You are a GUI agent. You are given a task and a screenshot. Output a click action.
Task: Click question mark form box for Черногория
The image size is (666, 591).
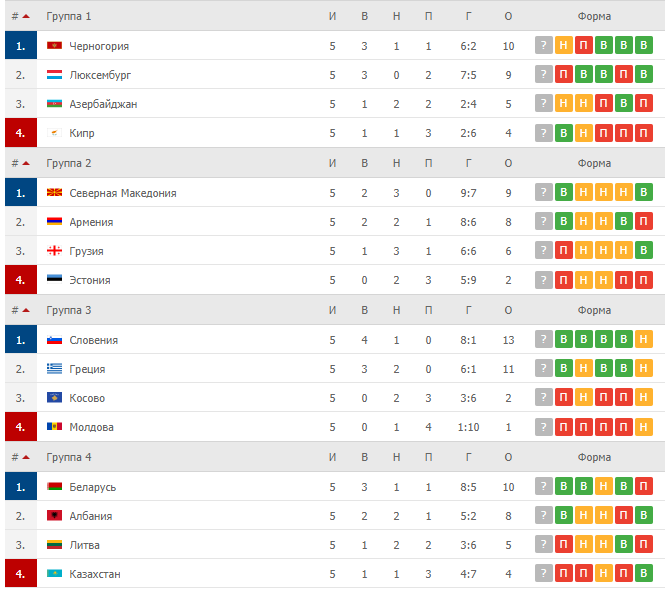pyautogui.click(x=543, y=45)
